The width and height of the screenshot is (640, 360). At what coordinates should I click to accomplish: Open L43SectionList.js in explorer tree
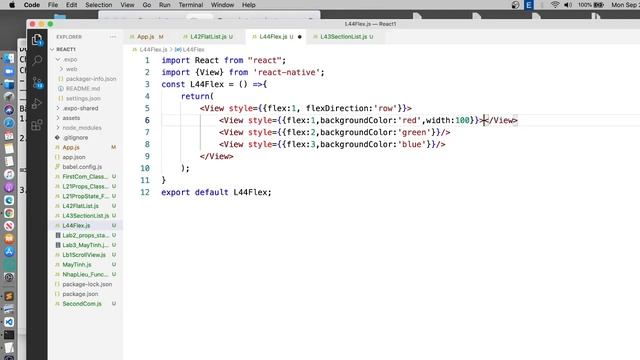click(x=86, y=216)
